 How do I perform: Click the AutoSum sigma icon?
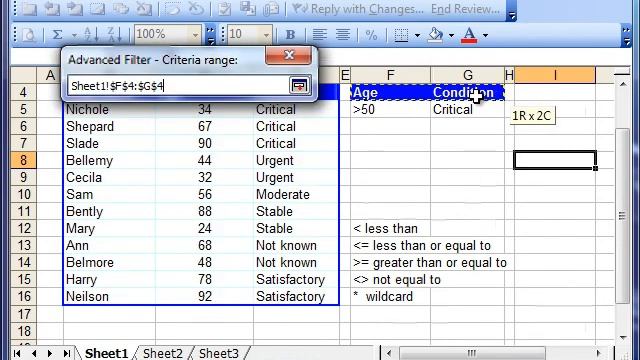(57, 35)
